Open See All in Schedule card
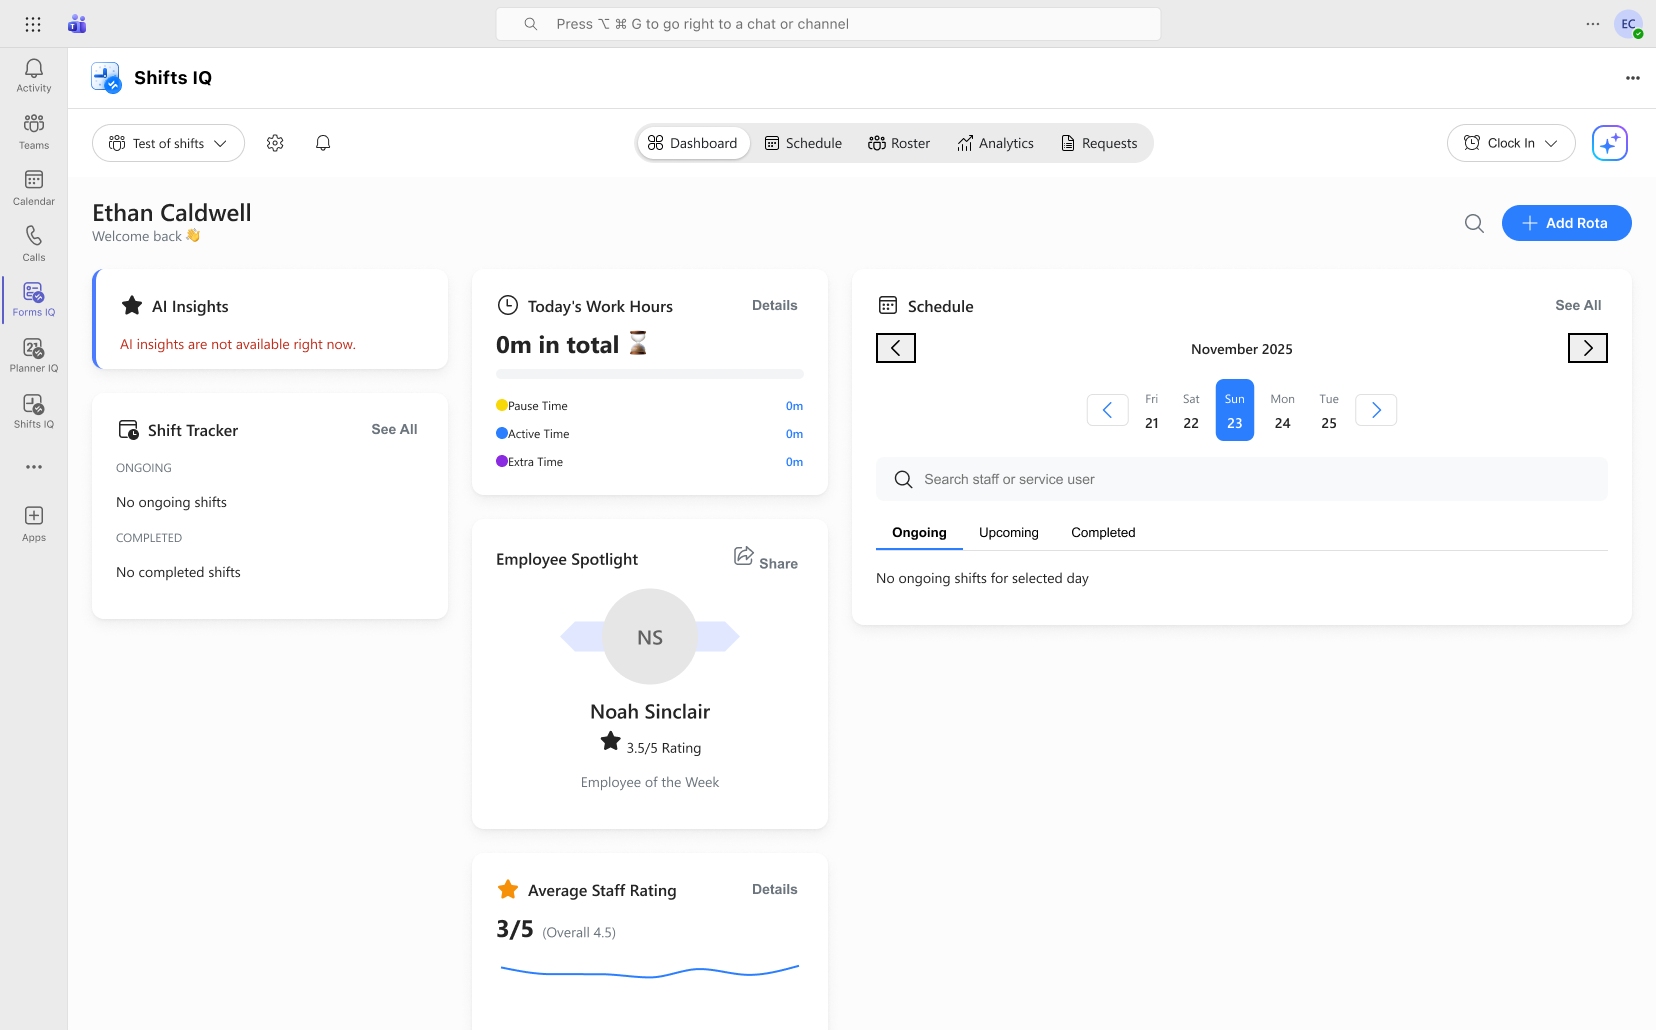Viewport: 1656px width, 1030px height. click(x=1578, y=305)
